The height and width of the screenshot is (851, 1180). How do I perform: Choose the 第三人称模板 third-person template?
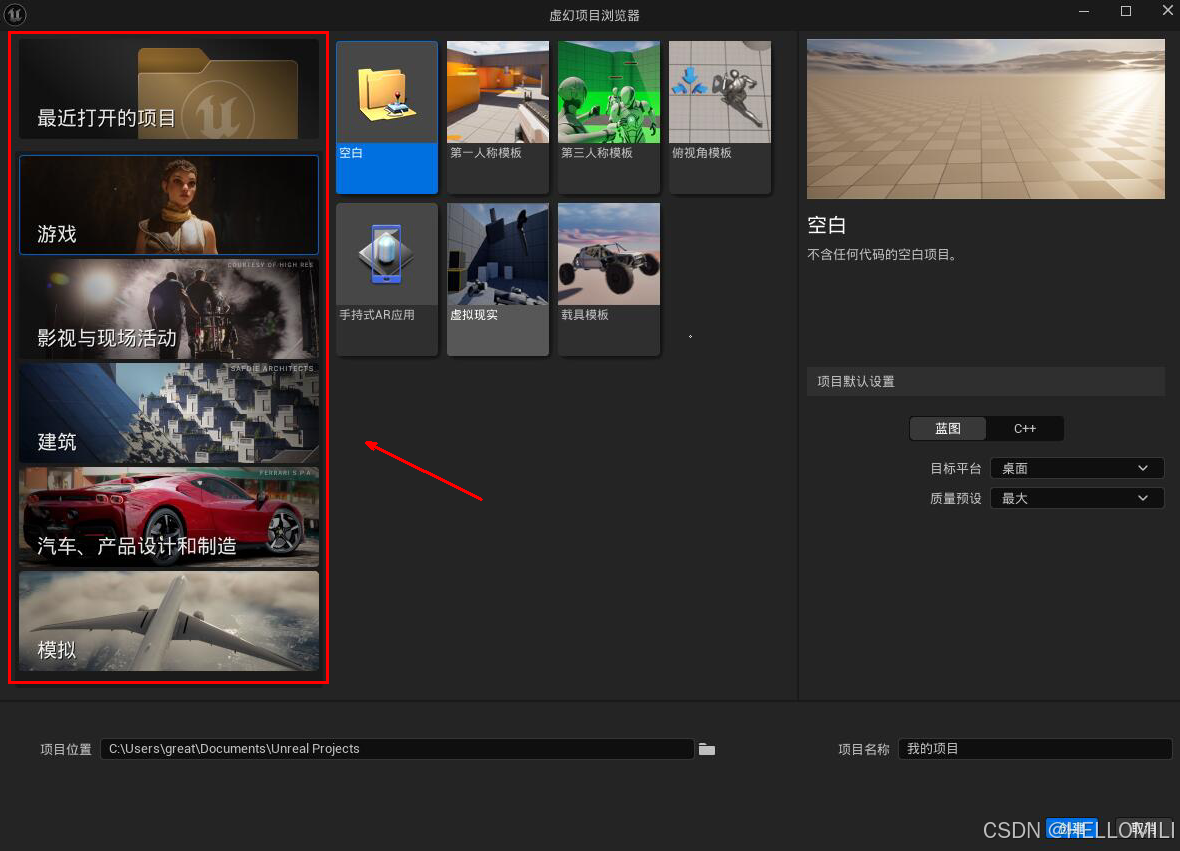tap(609, 117)
